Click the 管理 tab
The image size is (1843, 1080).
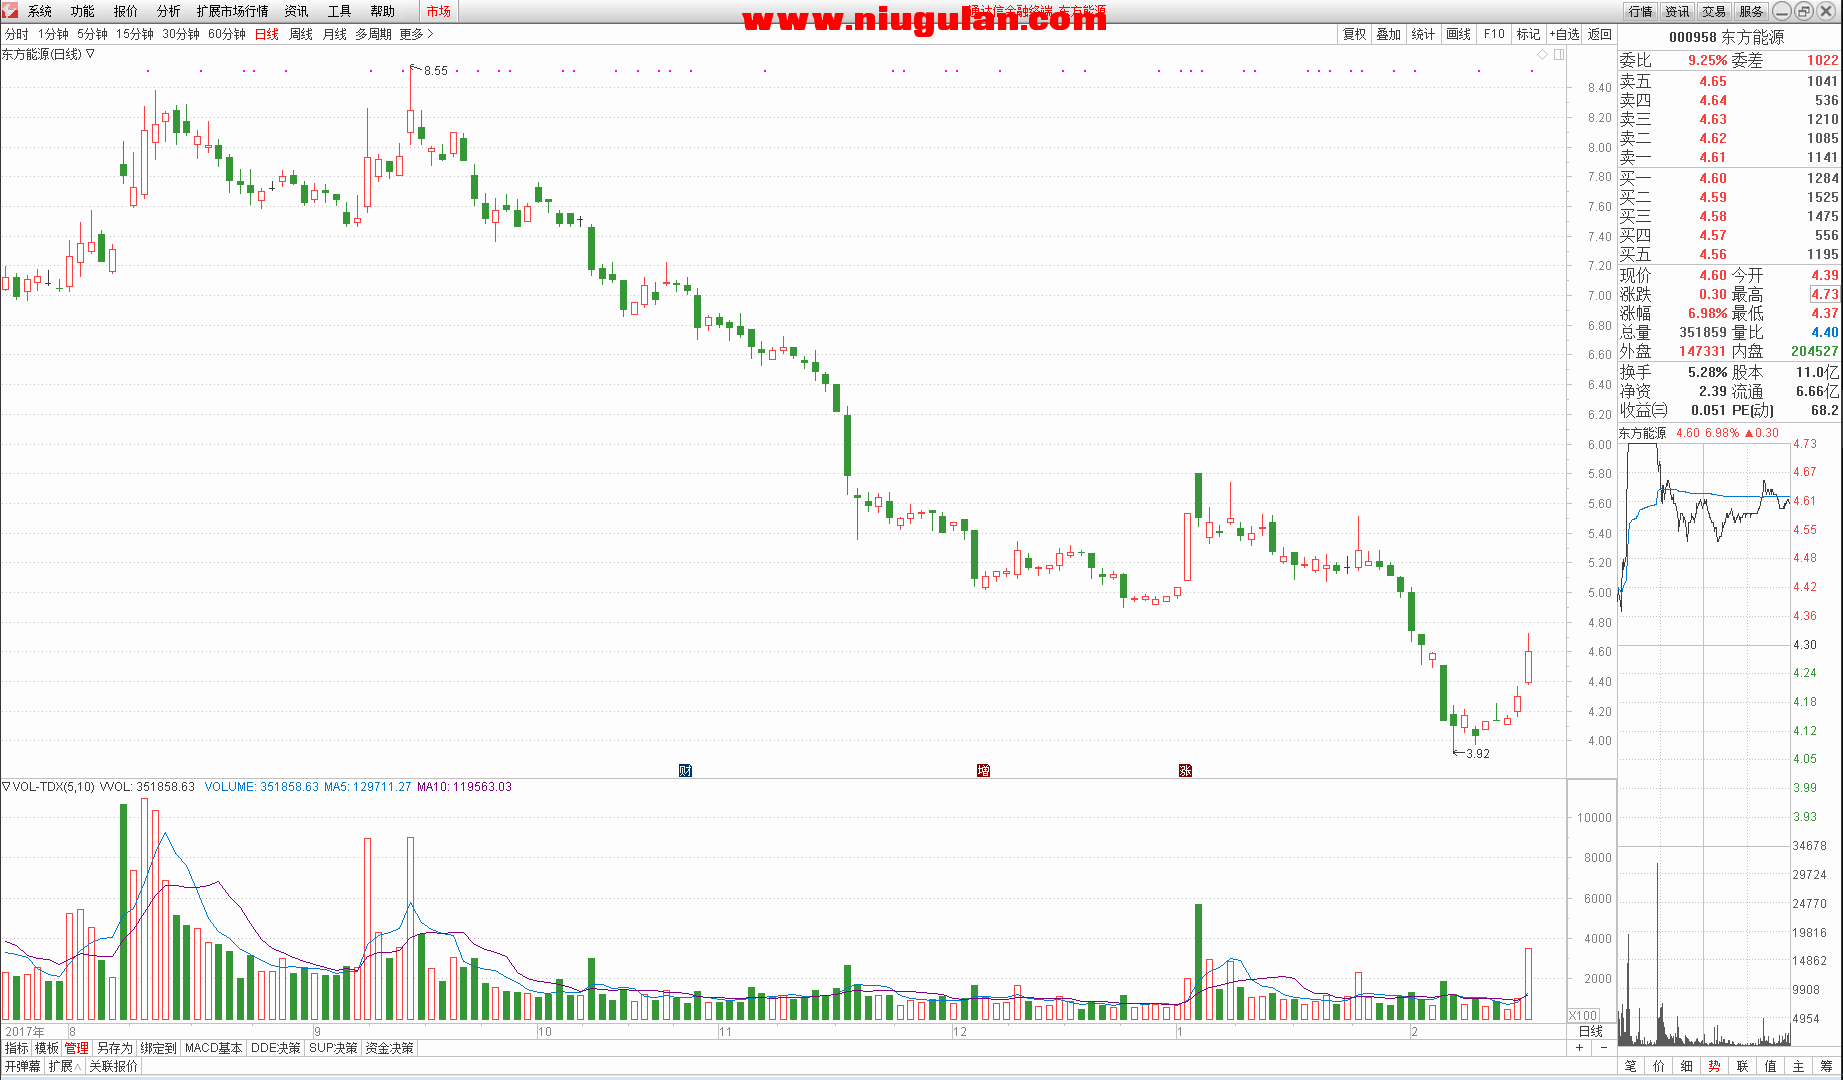(77, 1048)
